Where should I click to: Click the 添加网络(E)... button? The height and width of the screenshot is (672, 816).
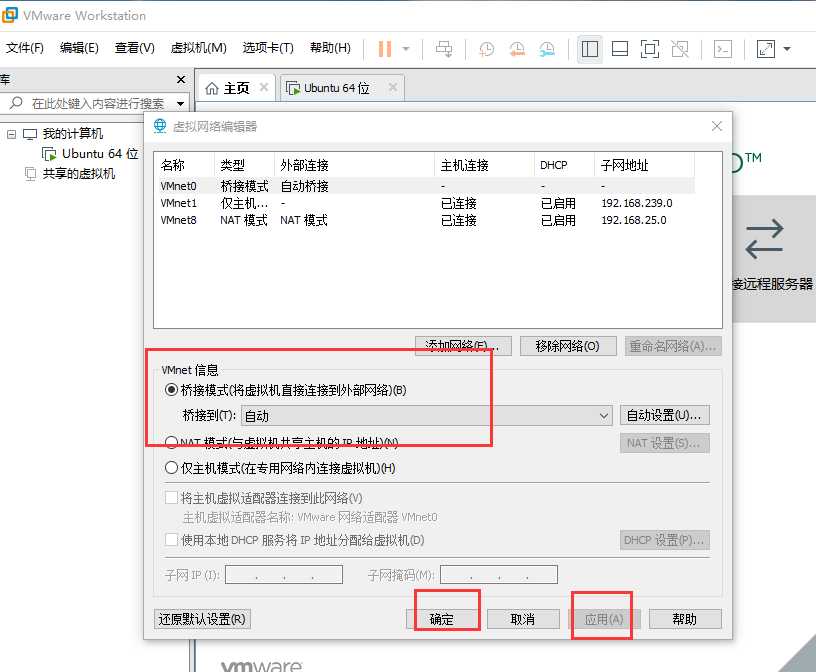pyautogui.click(x=463, y=346)
